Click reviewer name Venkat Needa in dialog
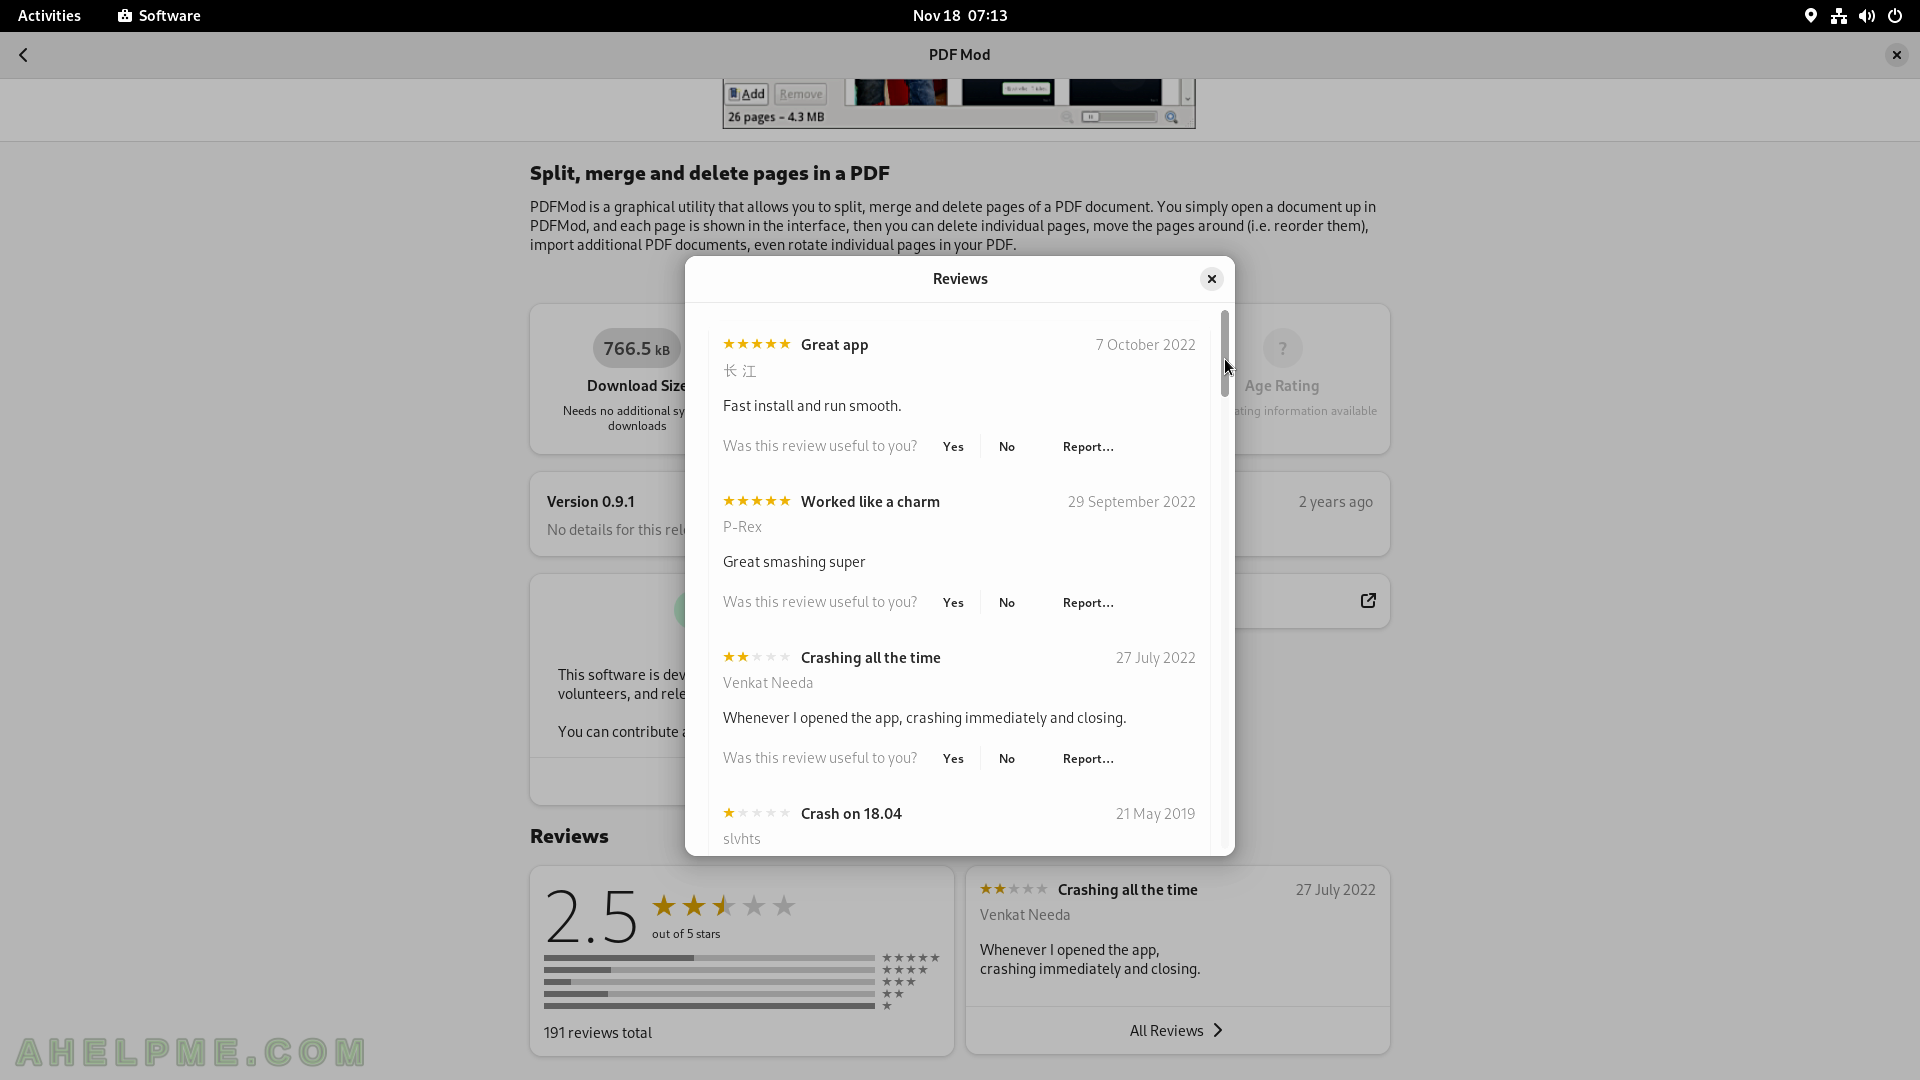1920x1080 pixels. click(768, 683)
